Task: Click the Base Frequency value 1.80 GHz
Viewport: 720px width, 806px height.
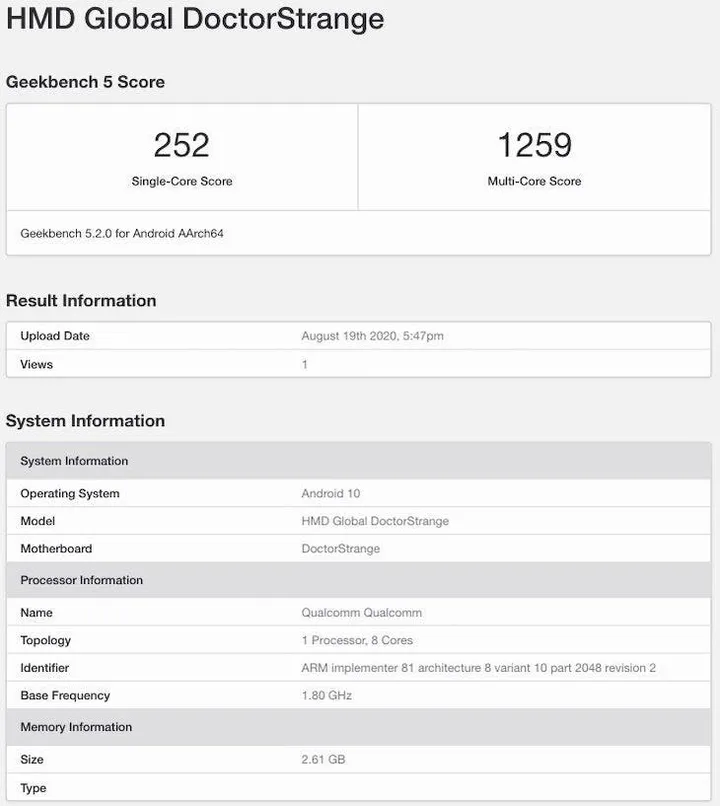Action: pyautogui.click(x=325, y=695)
